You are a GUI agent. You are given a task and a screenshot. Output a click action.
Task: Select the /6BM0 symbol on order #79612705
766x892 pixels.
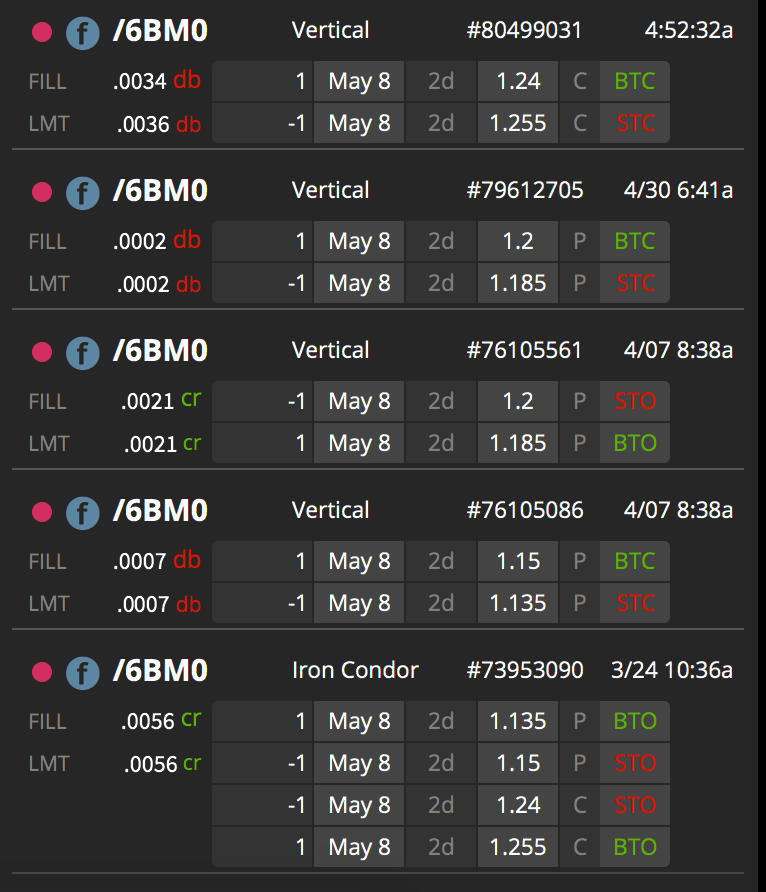(x=160, y=191)
